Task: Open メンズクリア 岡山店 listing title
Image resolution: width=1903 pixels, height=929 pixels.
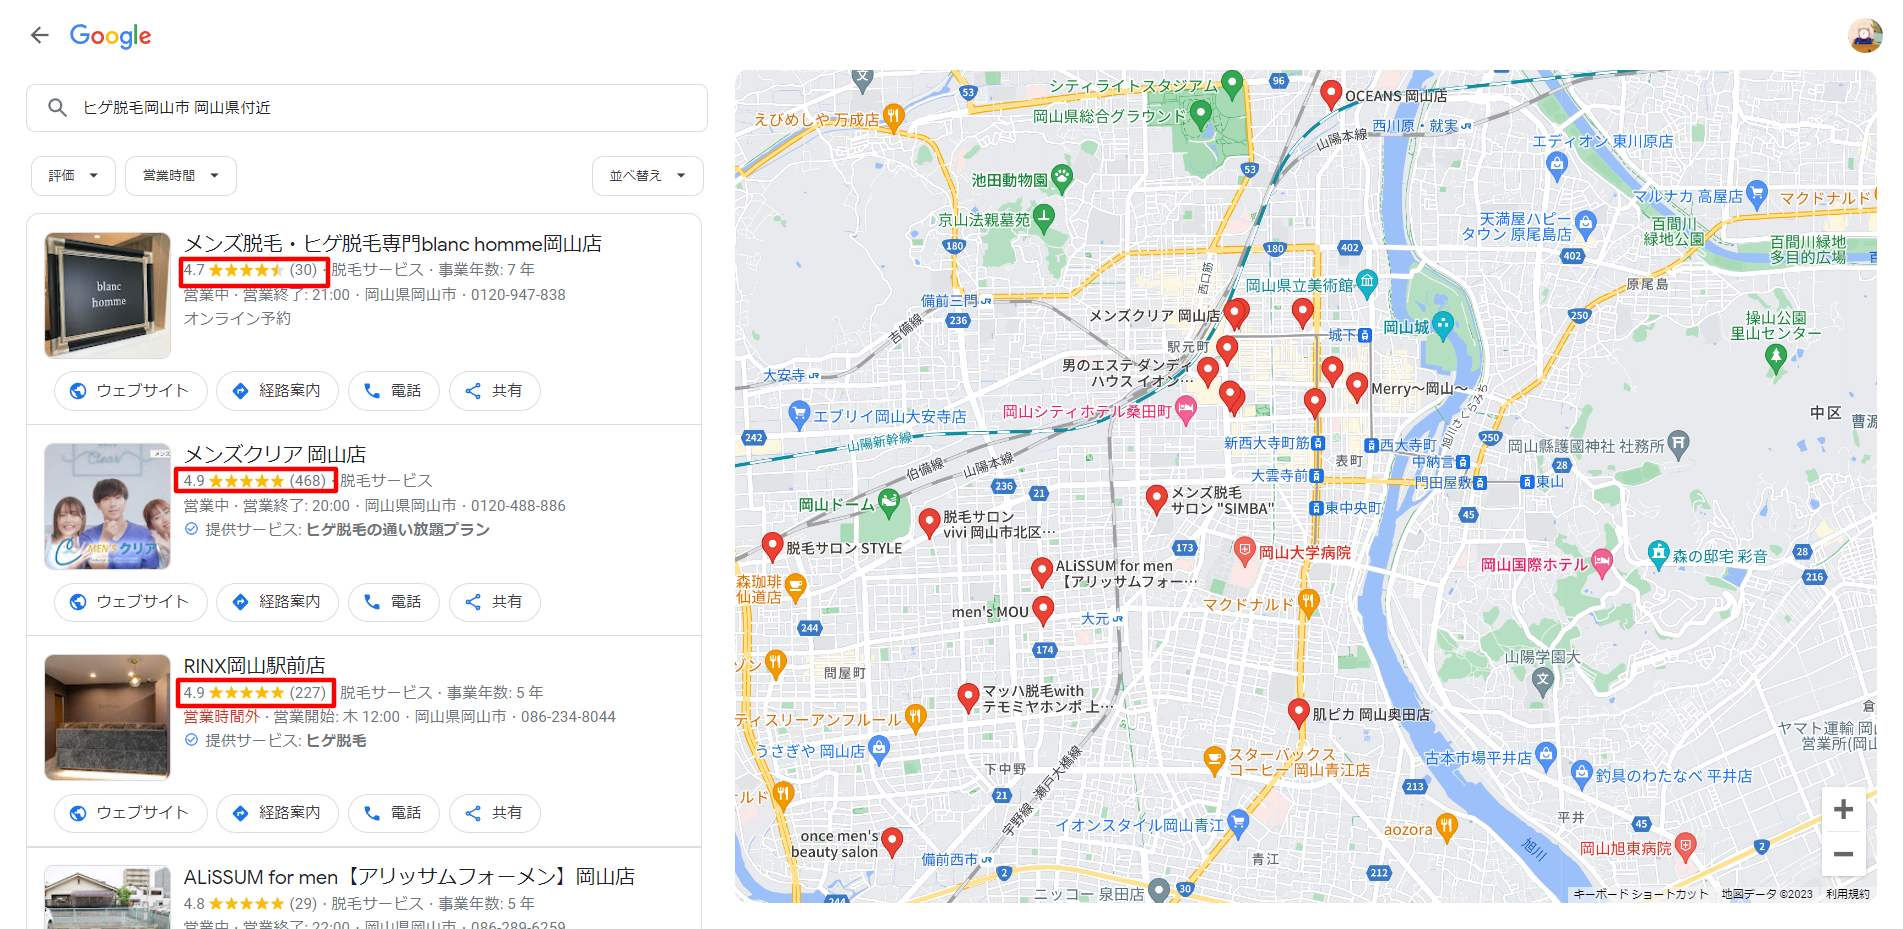Action: pos(275,454)
